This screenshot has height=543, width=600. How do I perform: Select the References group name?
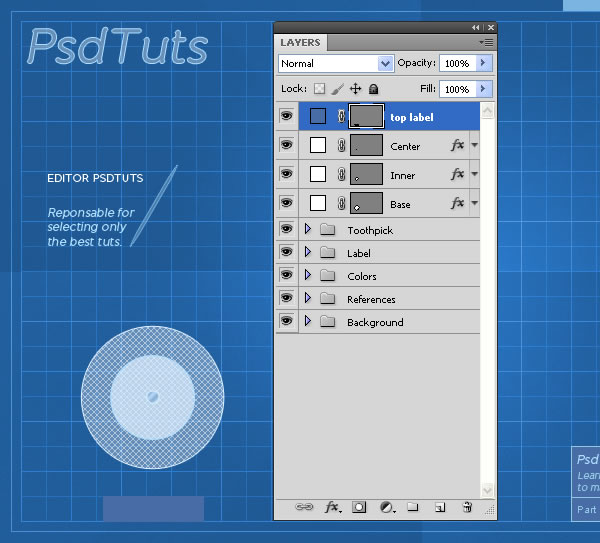371,299
